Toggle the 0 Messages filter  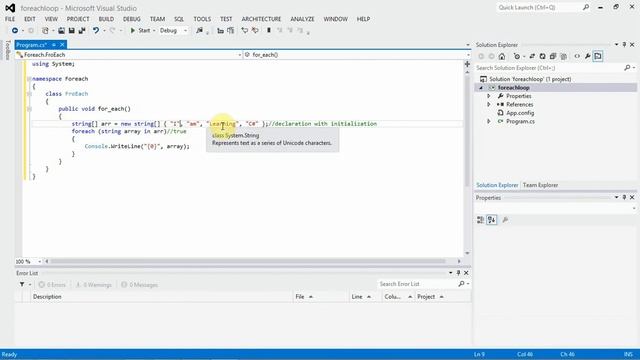click(139, 285)
